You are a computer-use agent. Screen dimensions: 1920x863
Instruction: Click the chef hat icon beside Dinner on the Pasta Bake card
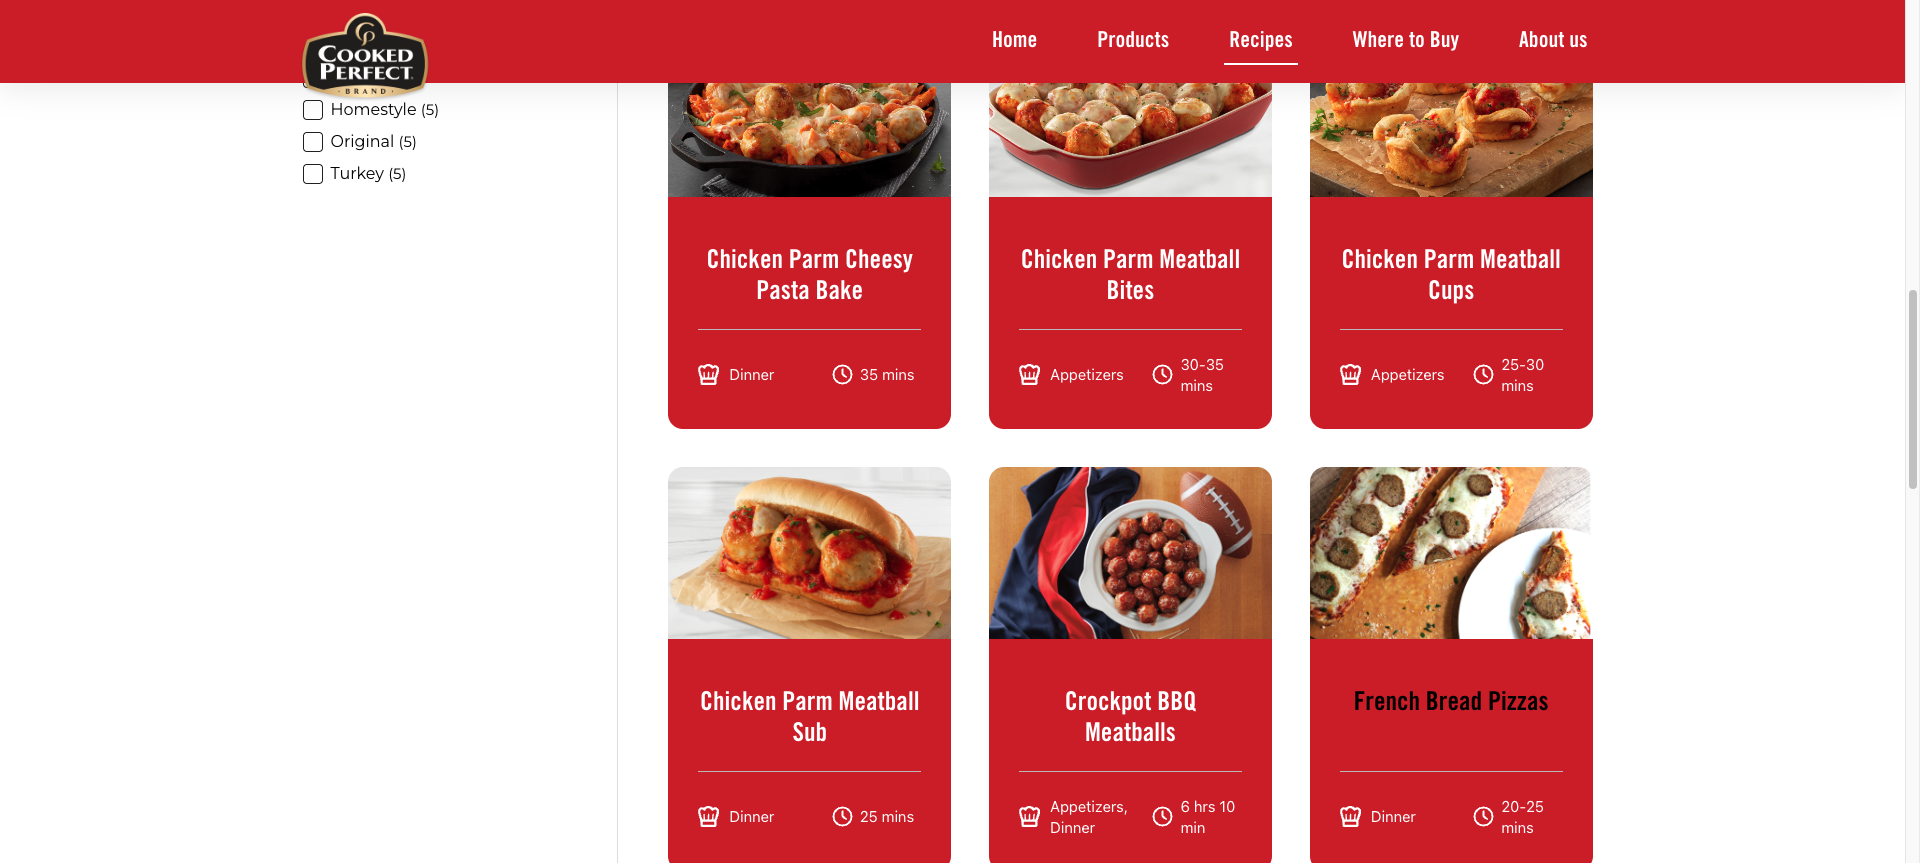pyautogui.click(x=708, y=375)
